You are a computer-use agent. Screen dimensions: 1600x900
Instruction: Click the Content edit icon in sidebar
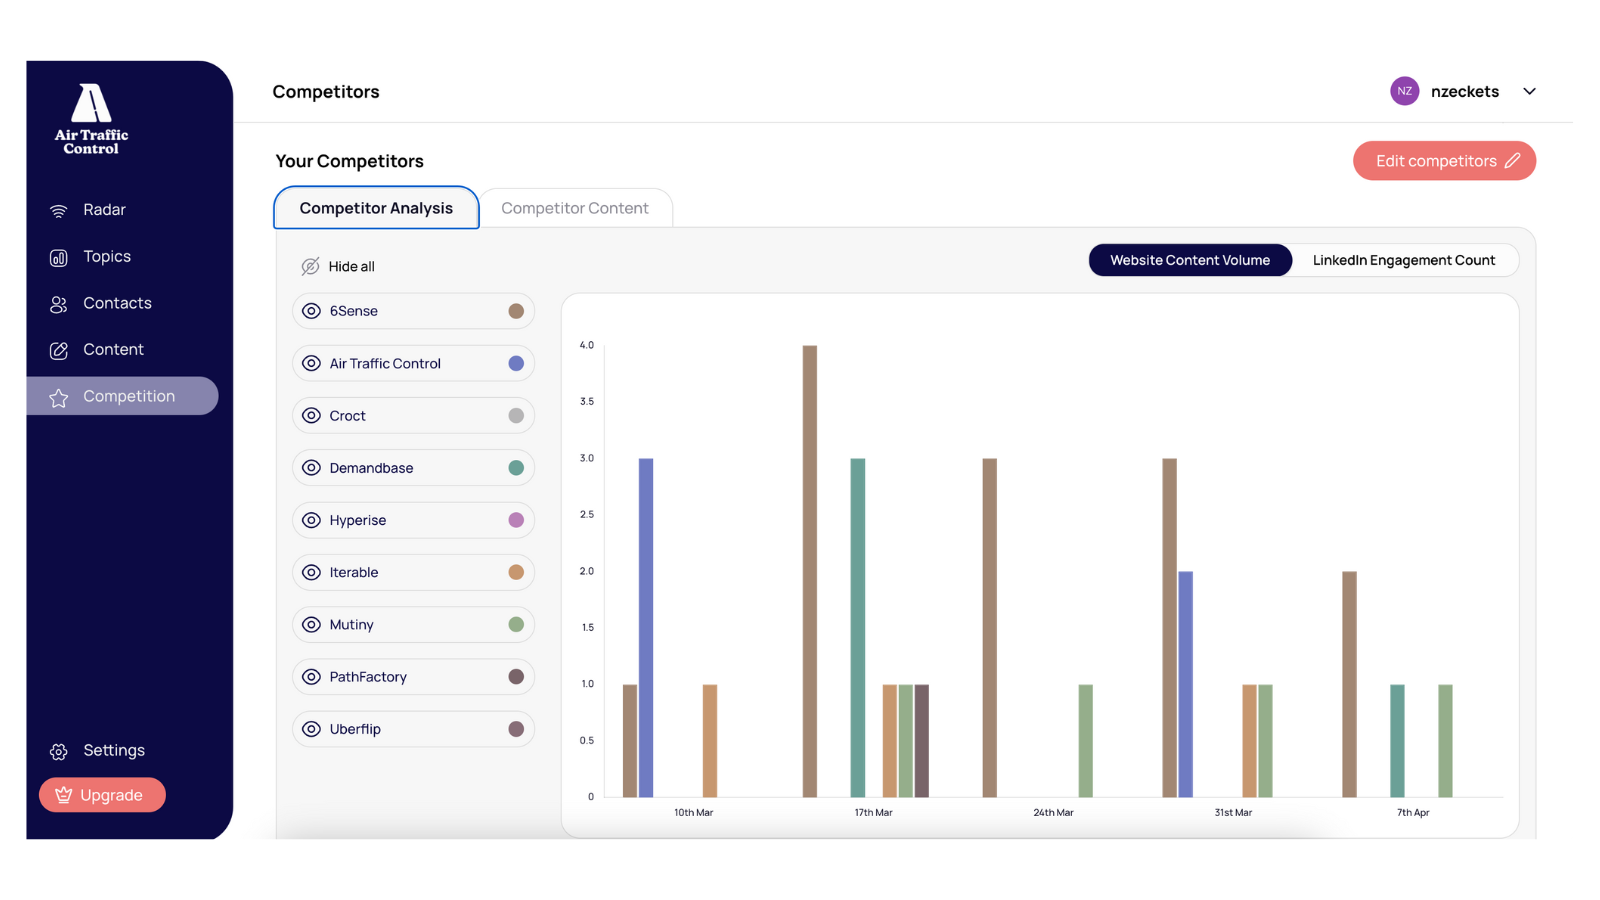[x=59, y=350]
